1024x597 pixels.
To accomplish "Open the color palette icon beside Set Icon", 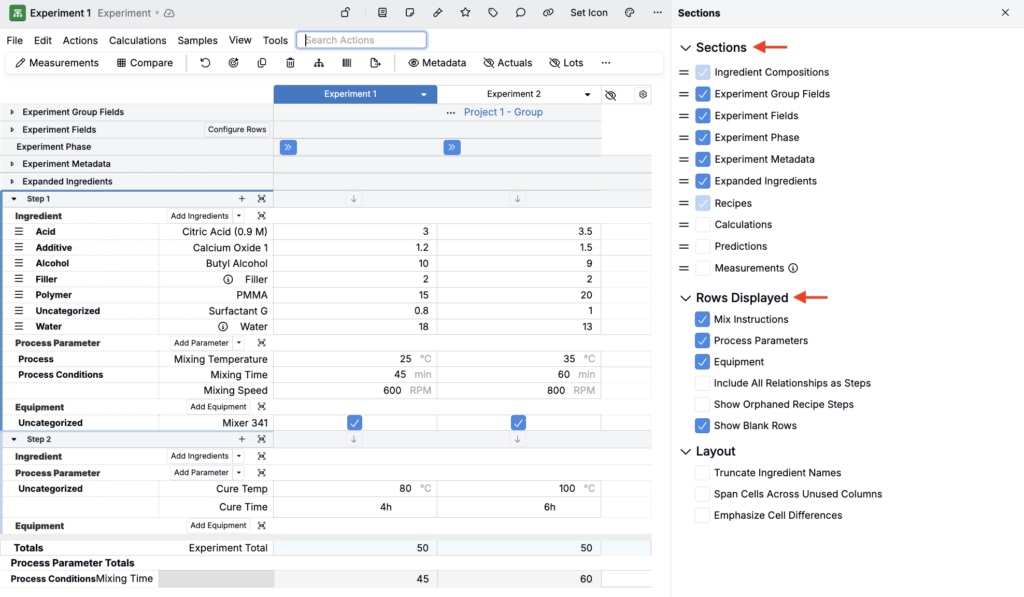I will (629, 13).
